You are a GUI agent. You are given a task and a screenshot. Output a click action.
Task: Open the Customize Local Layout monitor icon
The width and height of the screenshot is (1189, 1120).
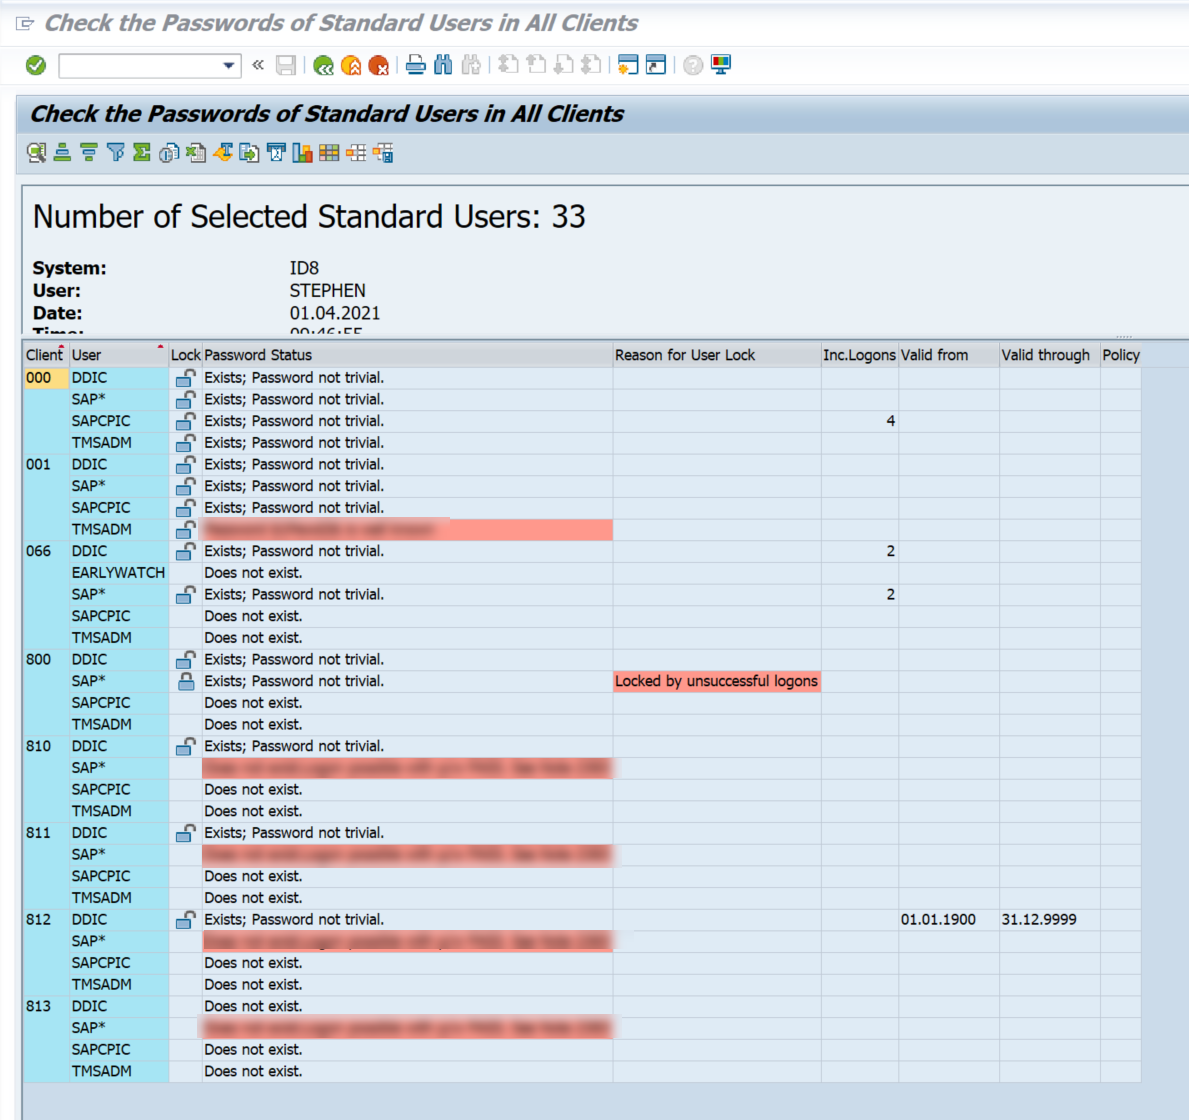click(721, 66)
